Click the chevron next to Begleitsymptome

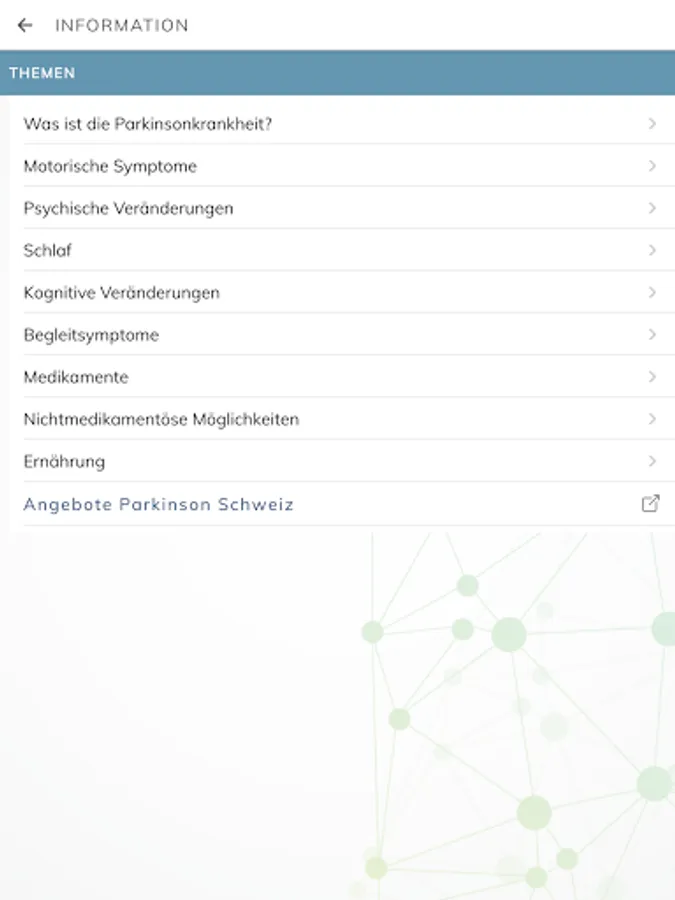[652, 335]
